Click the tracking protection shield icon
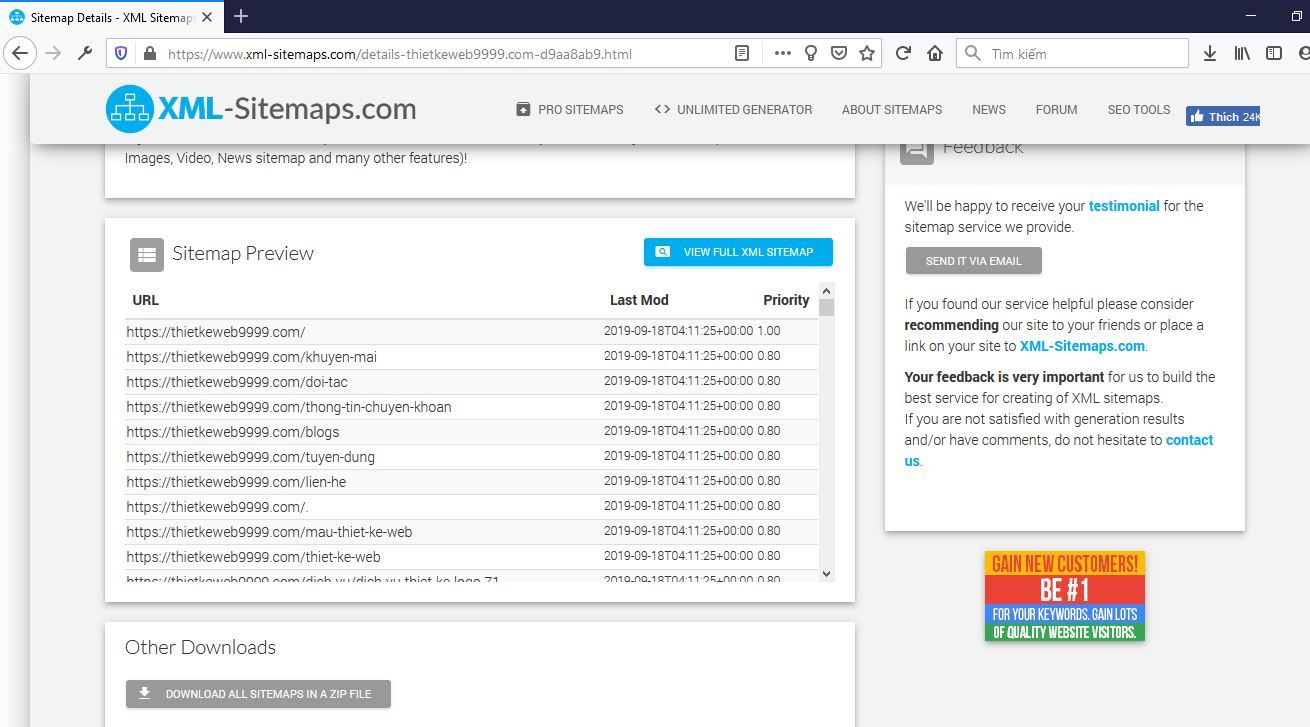The image size is (1310, 727). (121, 53)
